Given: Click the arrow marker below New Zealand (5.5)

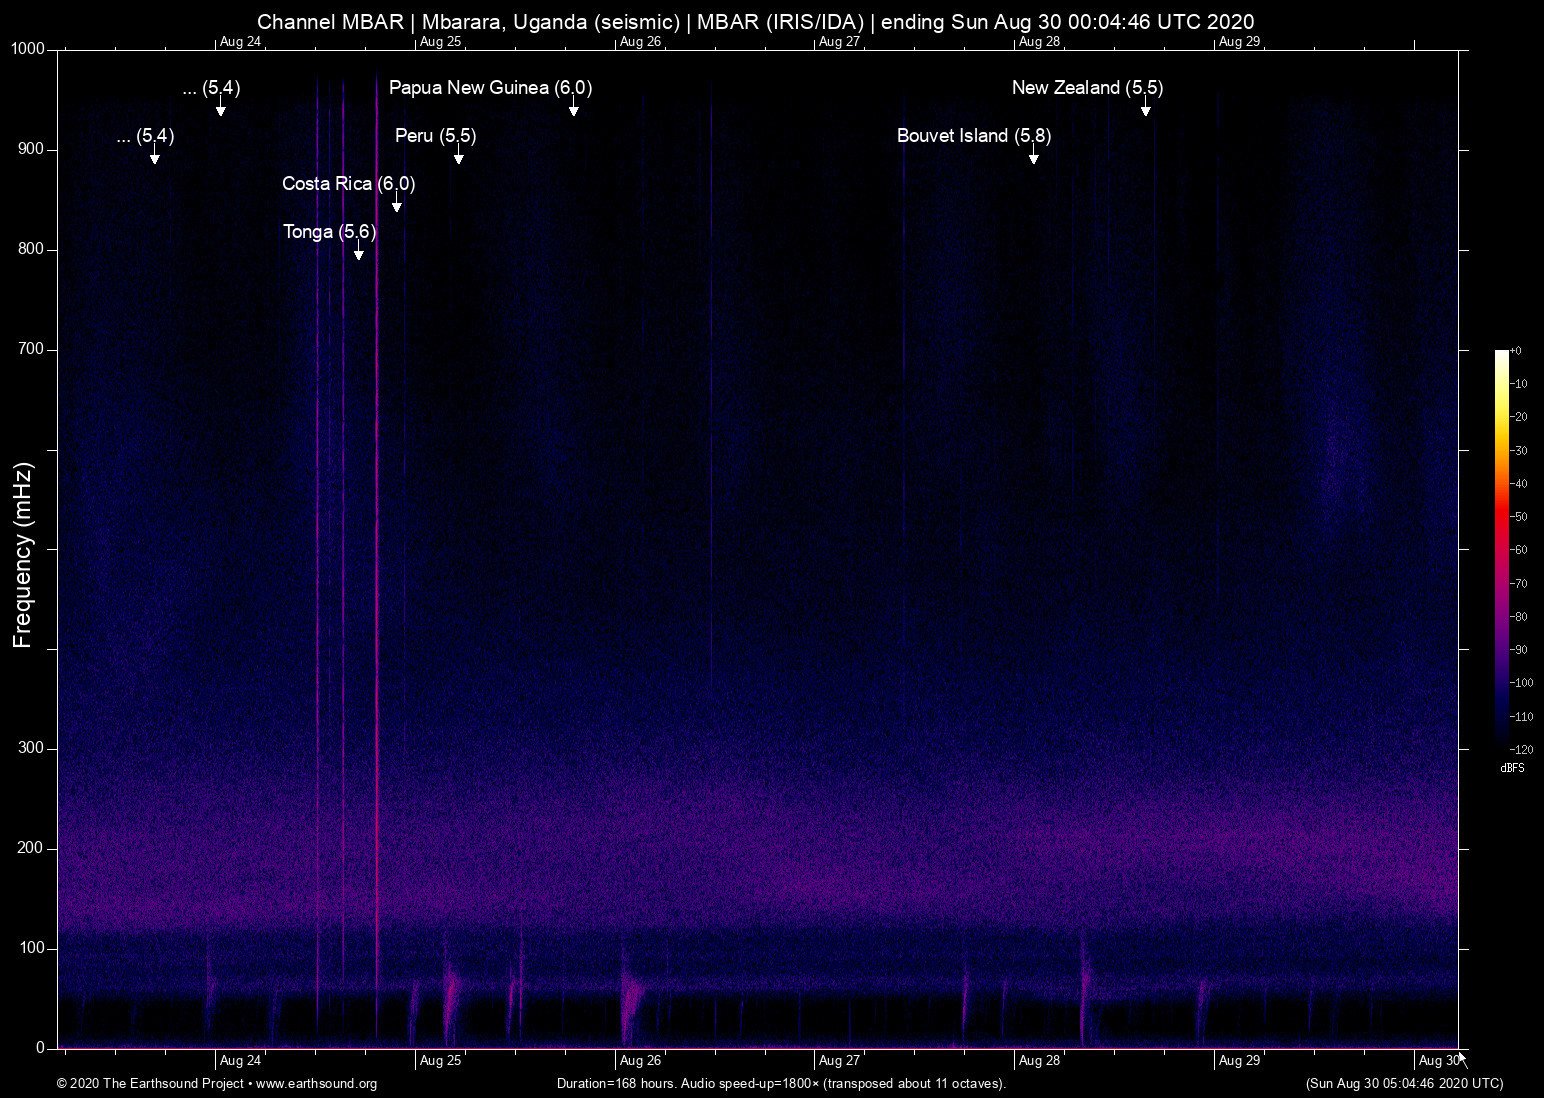Looking at the screenshot, I should point(1145,109).
